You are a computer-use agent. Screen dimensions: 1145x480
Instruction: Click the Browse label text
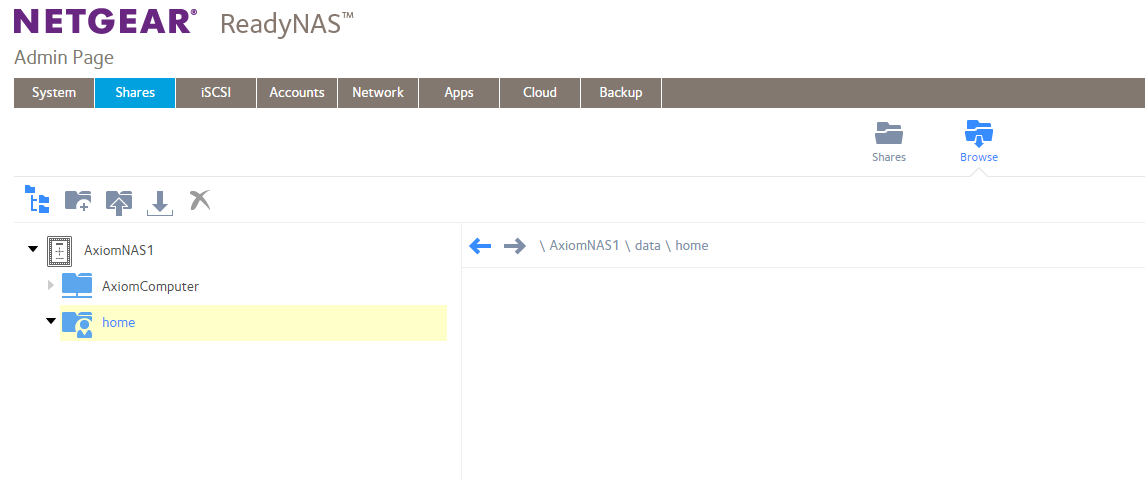[979, 157]
